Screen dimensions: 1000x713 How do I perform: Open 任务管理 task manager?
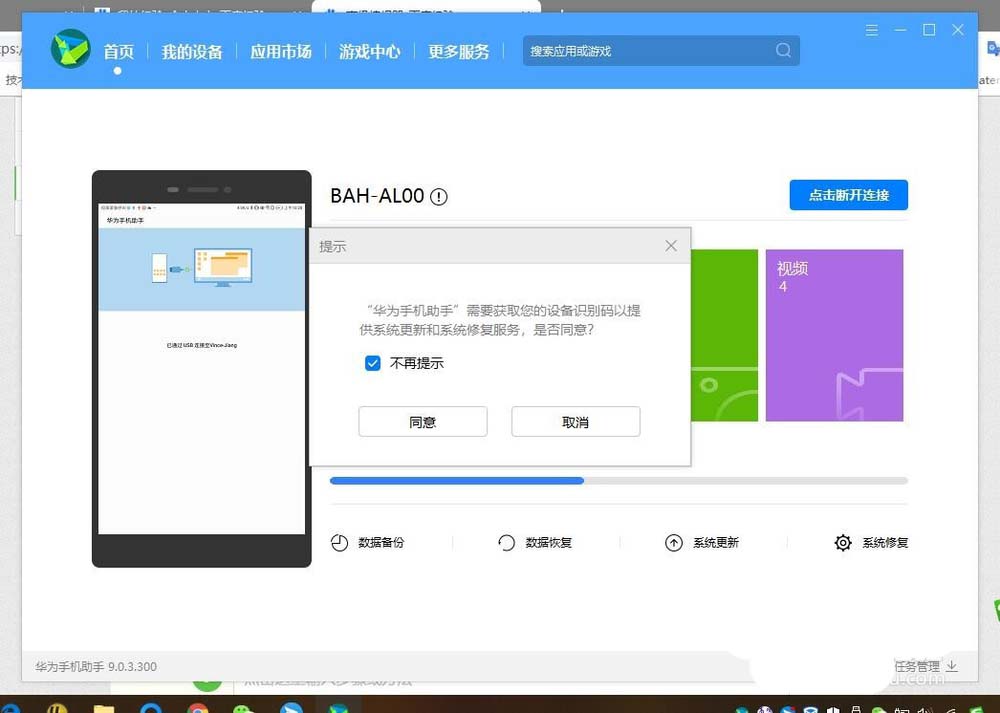click(x=926, y=666)
